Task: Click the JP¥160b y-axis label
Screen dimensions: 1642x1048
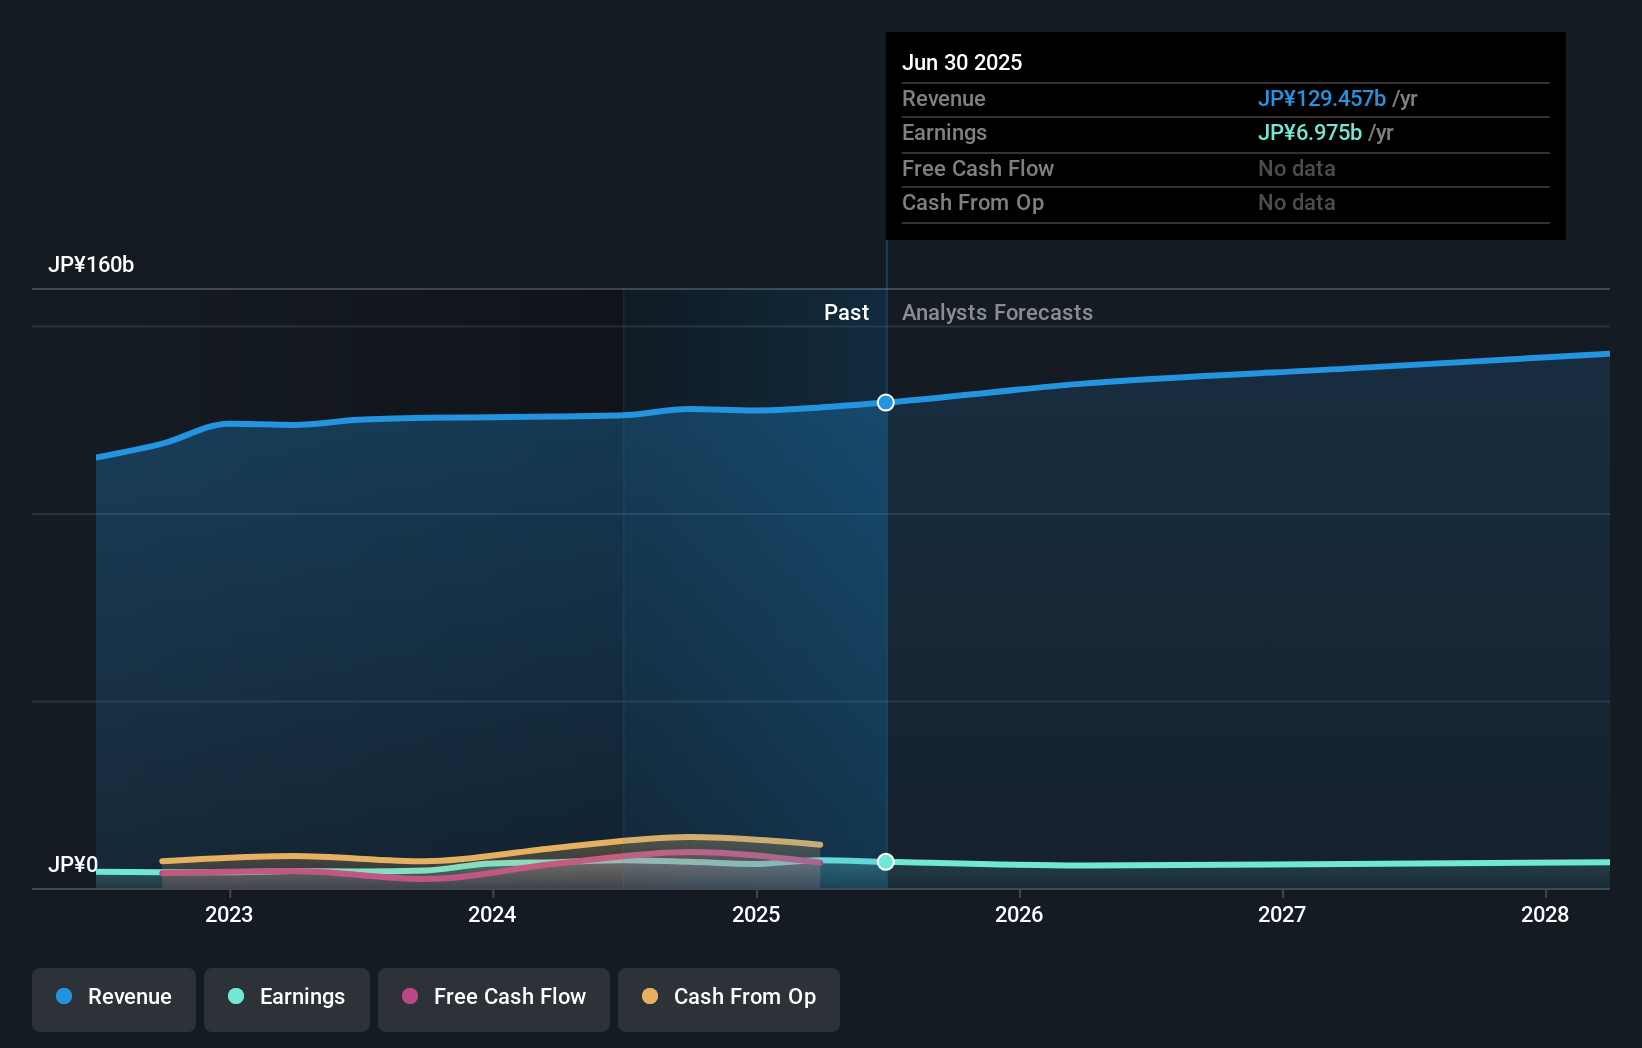Action: pos(91,265)
